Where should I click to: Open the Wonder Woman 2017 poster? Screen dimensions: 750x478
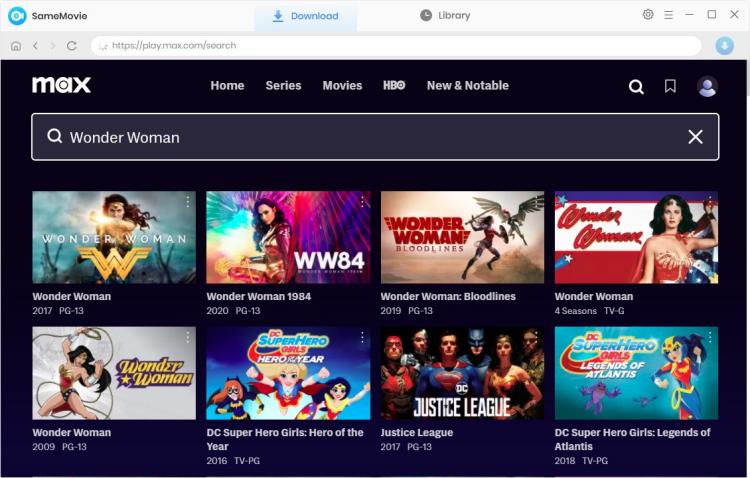pos(114,237)
